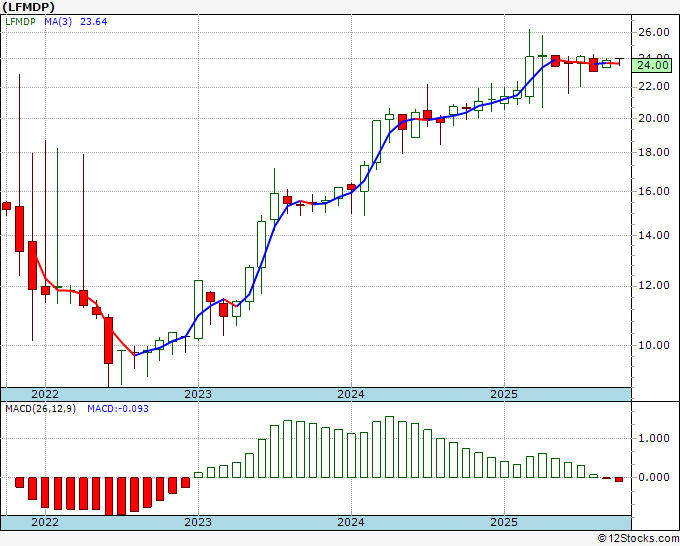680x546 pixels.
Task: Click the 2025 label on MACD panel axis
Action: click(504, 522)
